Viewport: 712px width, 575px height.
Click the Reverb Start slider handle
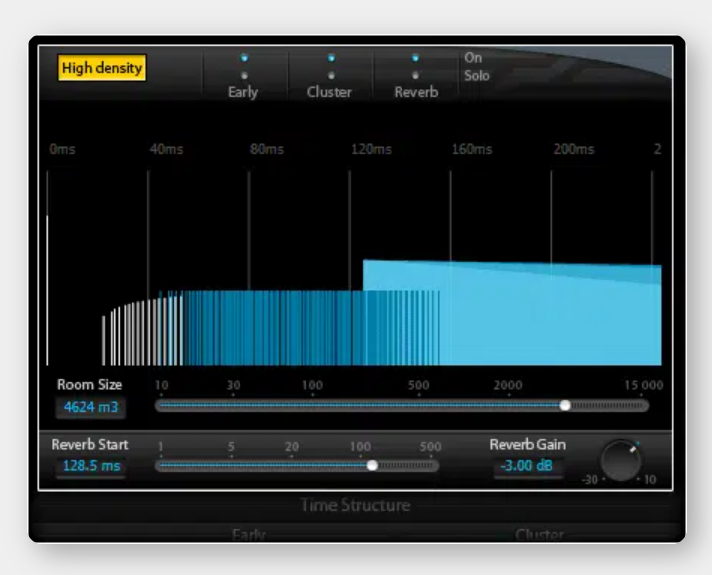point(372,465)
